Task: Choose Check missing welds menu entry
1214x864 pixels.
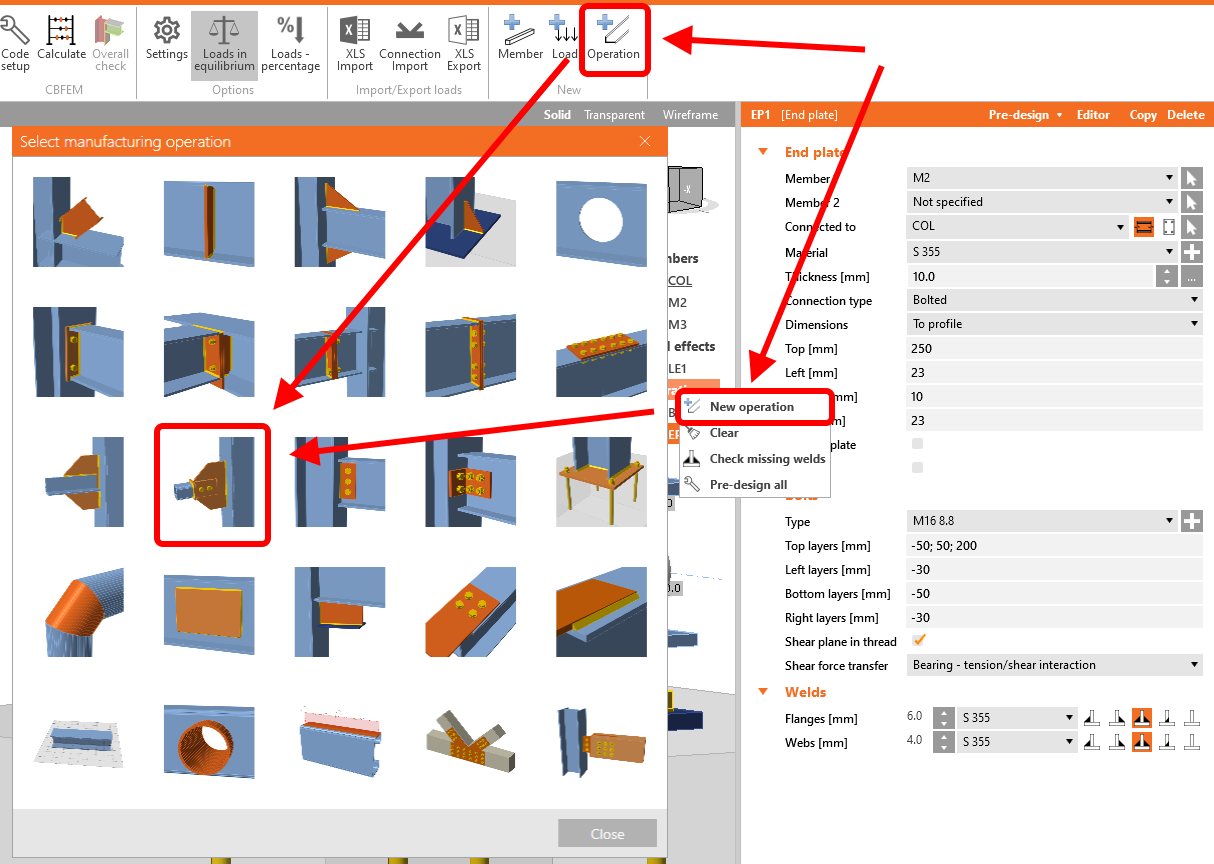Action: (x=754, y=459)
